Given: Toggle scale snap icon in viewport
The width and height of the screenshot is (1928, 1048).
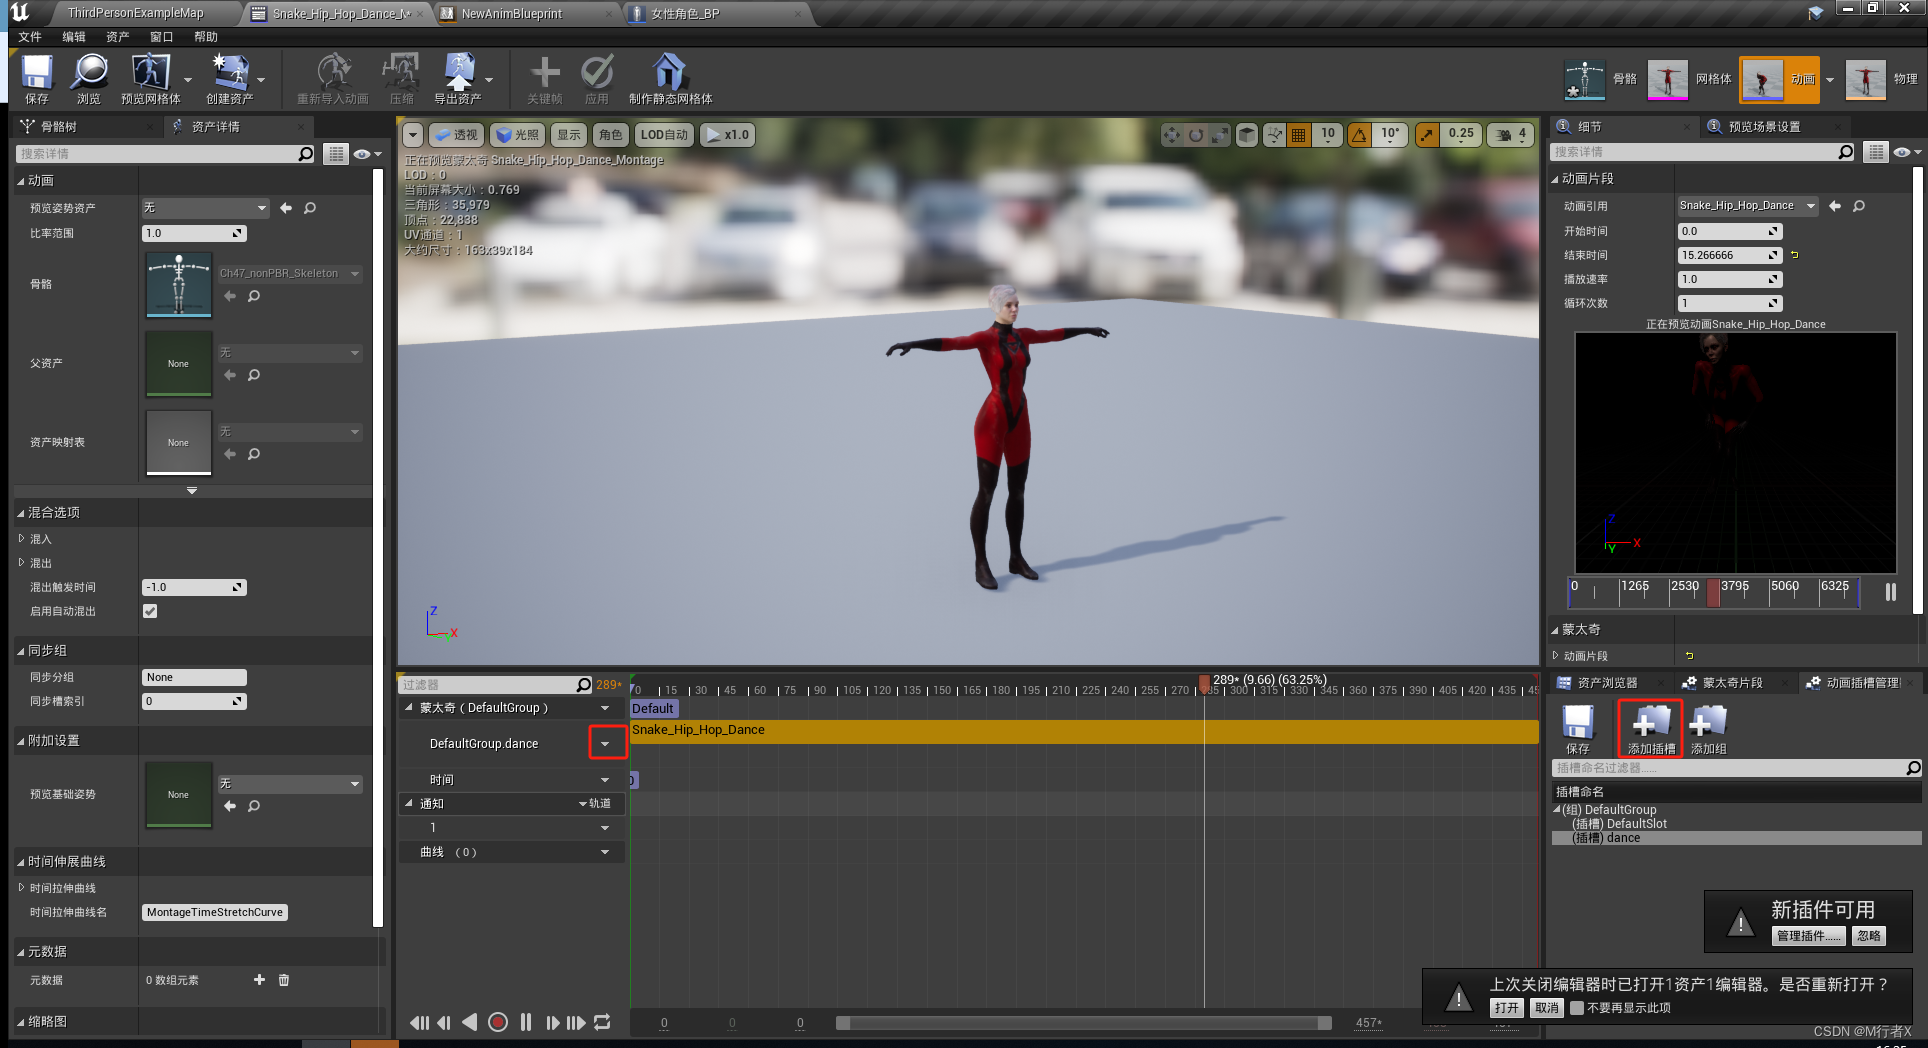Looking at the screenshot, I should click(1427, 134).
